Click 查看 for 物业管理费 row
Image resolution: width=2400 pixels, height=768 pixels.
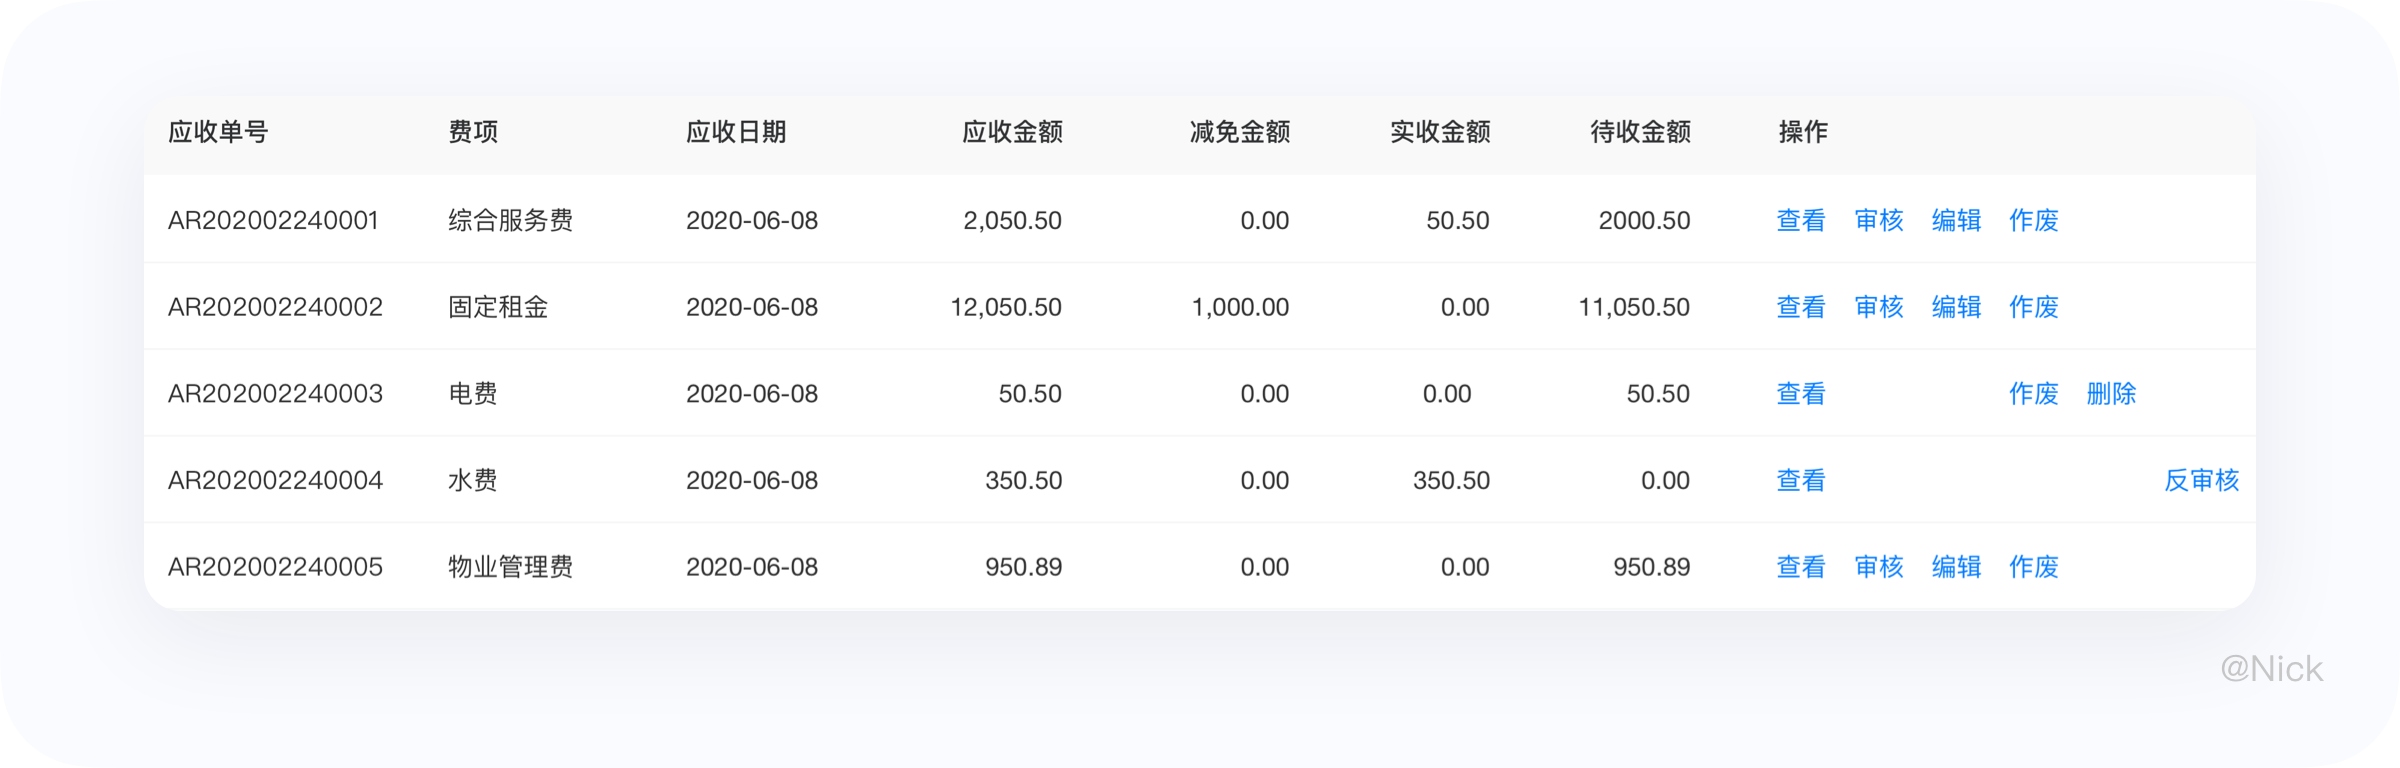tap(1801, 567)
